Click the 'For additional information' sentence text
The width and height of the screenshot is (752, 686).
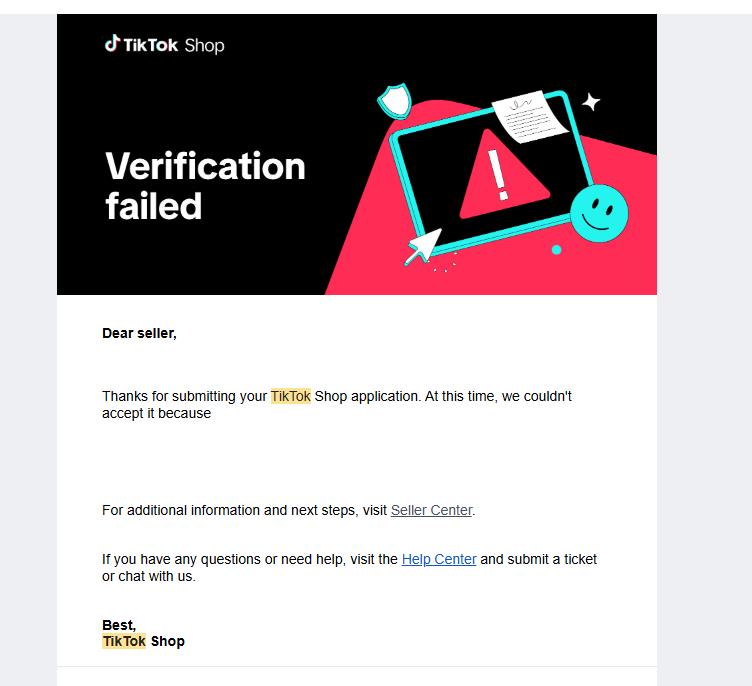tap(244, 510)
